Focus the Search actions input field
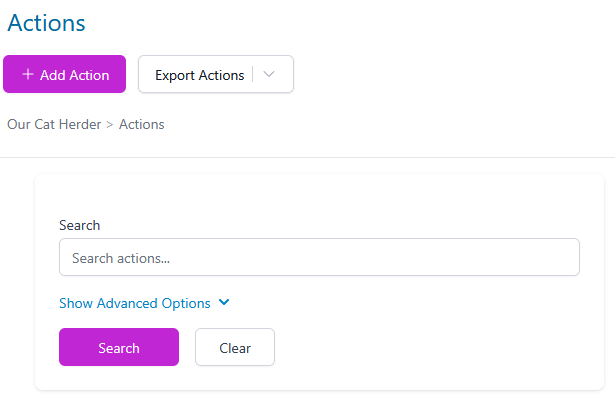 pyautogui.click(x=319, y=257)
